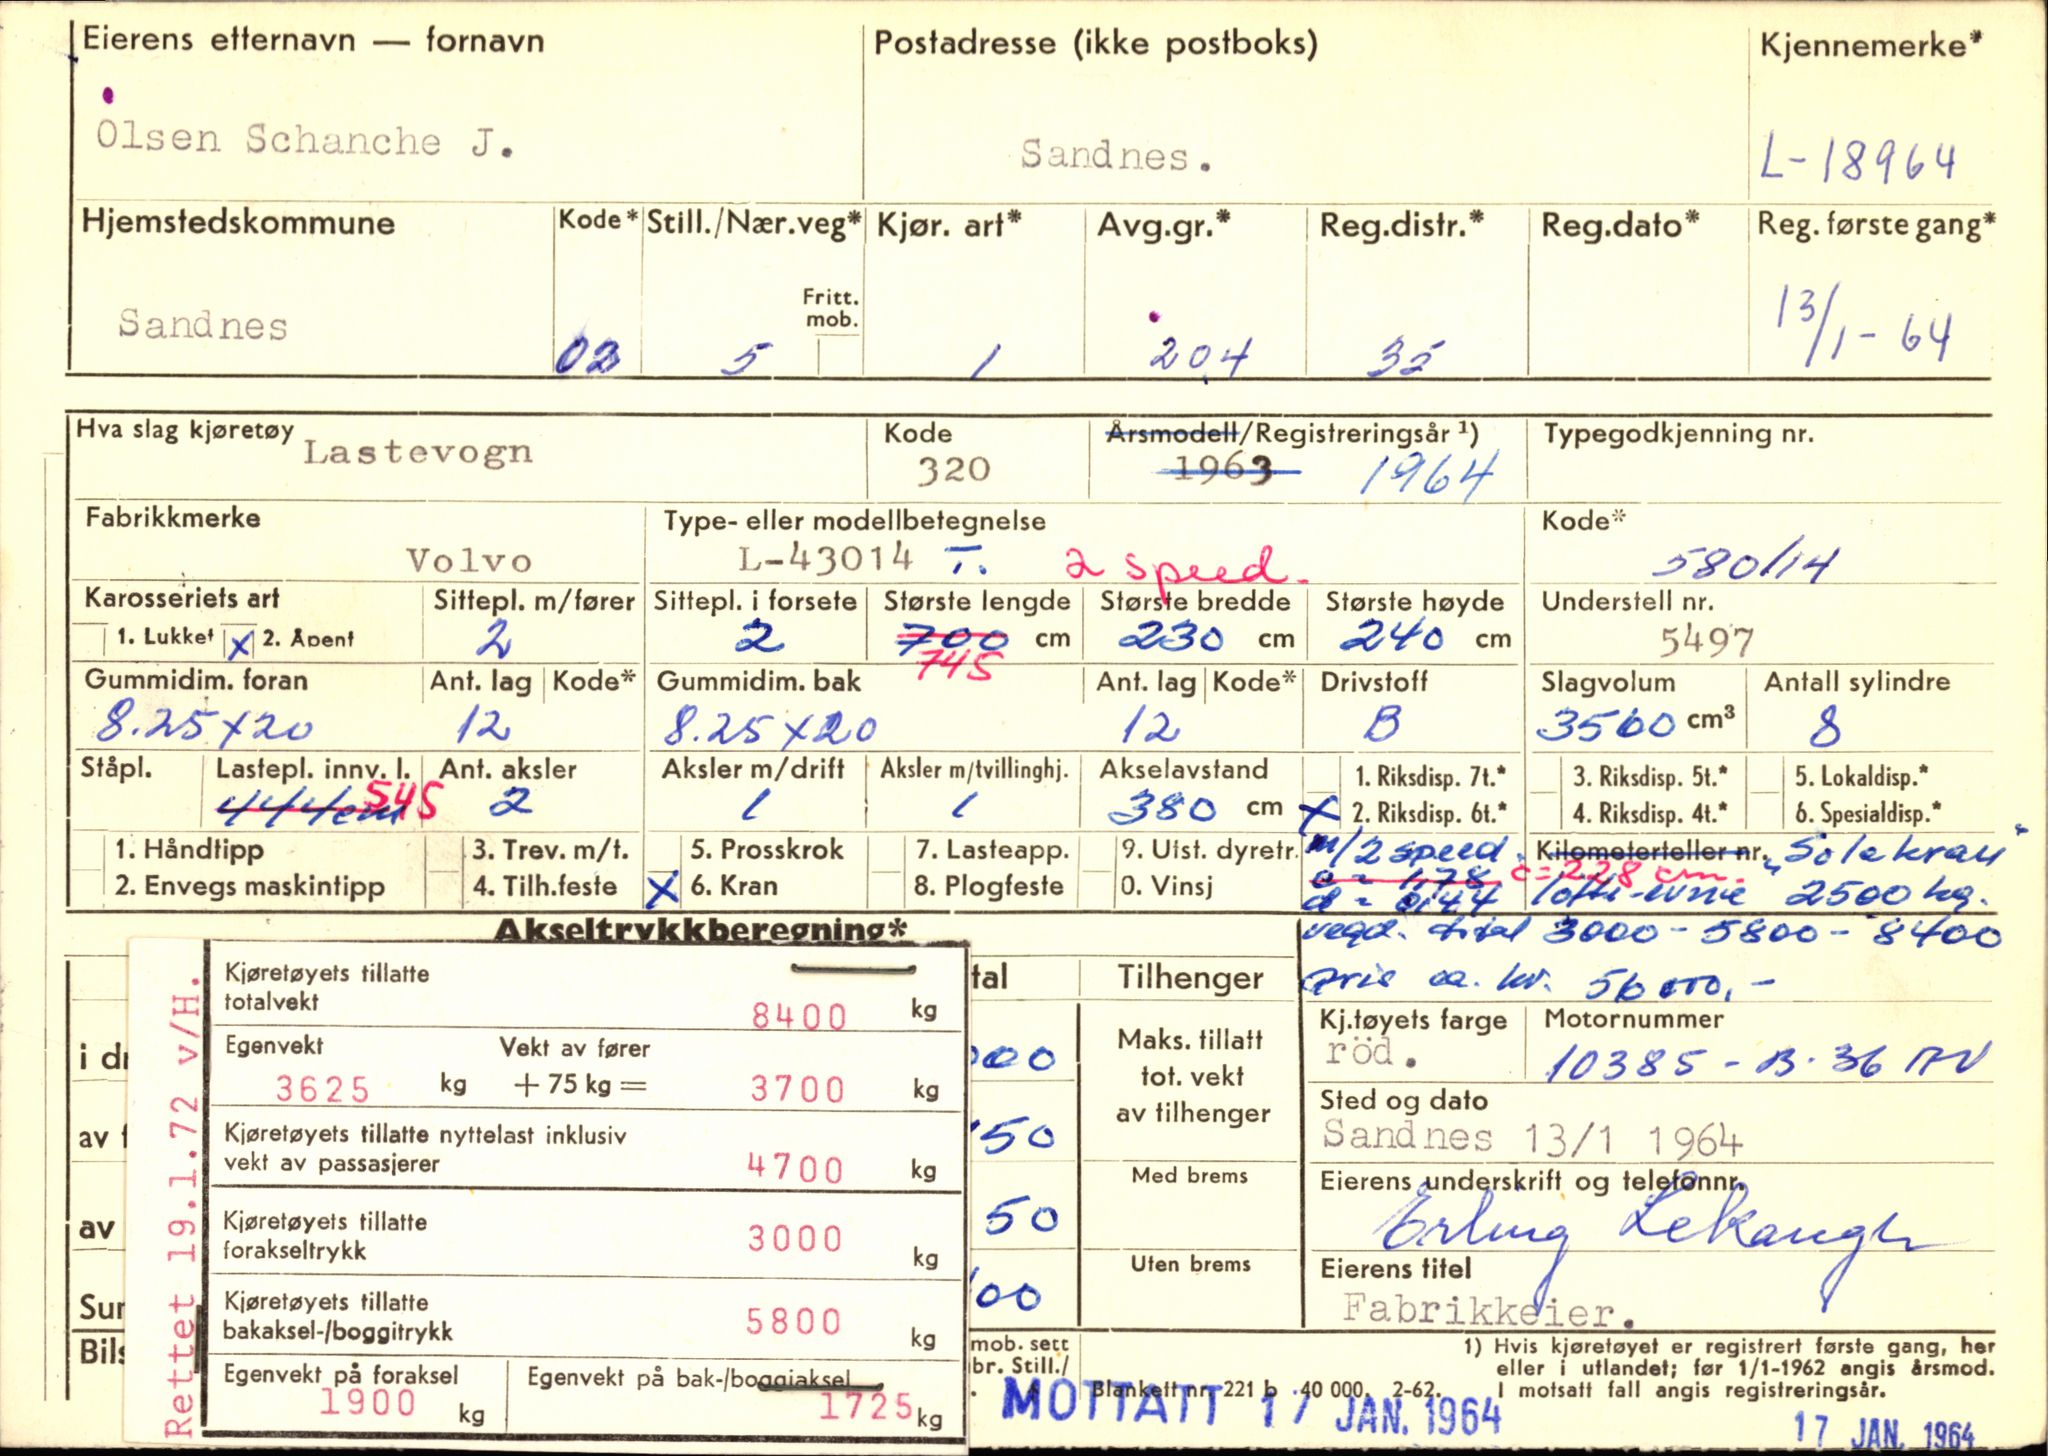Image resolution: width=2048 pixels, height=1456 pixels.
Task: Click the Sittepl. m/fører value '2'
Action: (494, 637)
